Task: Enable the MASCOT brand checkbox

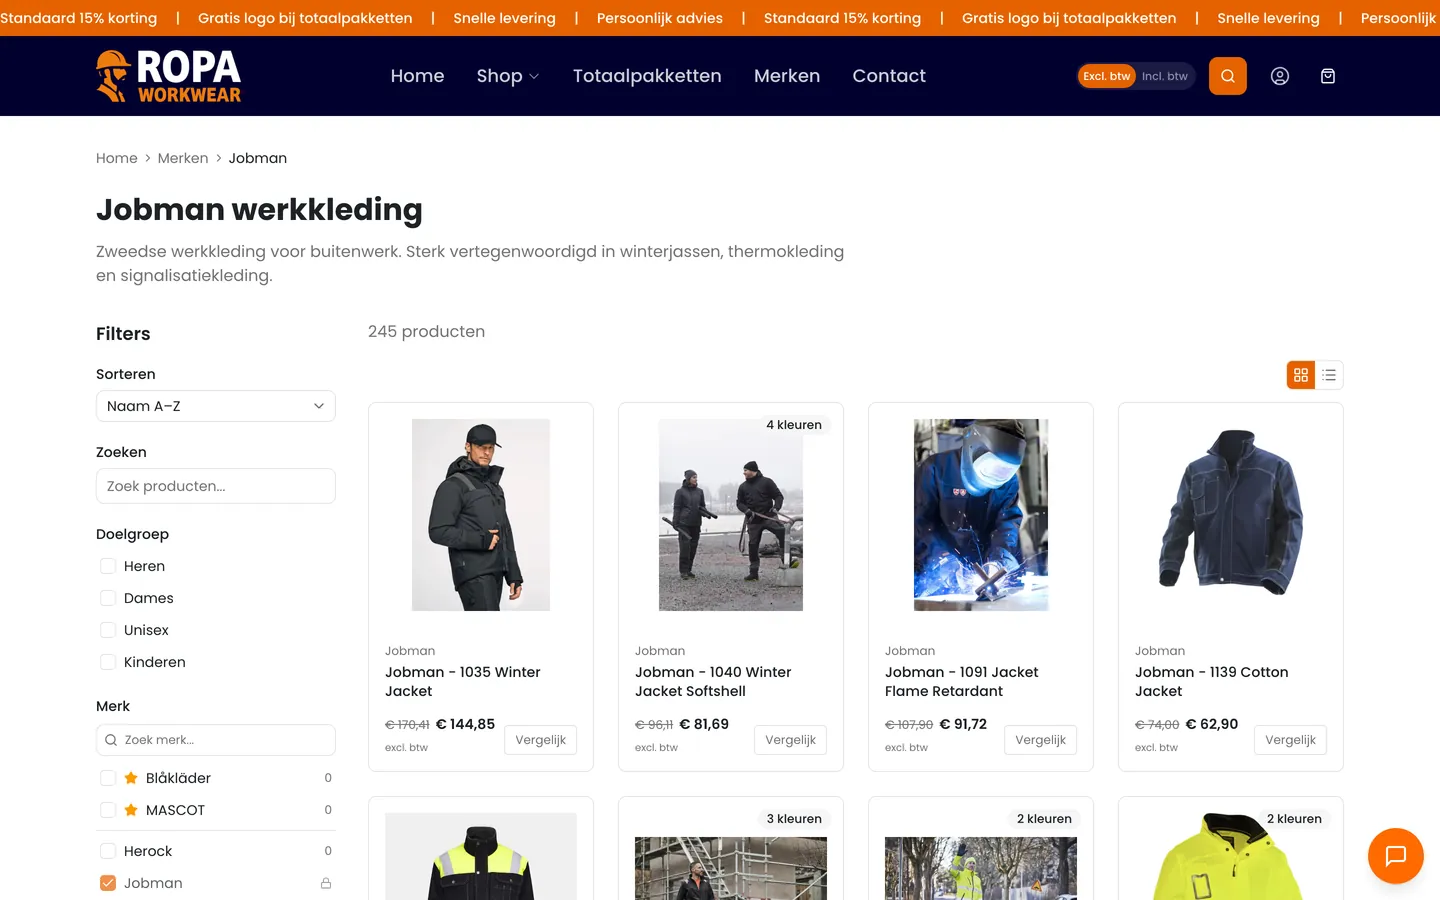Action: 108,810
